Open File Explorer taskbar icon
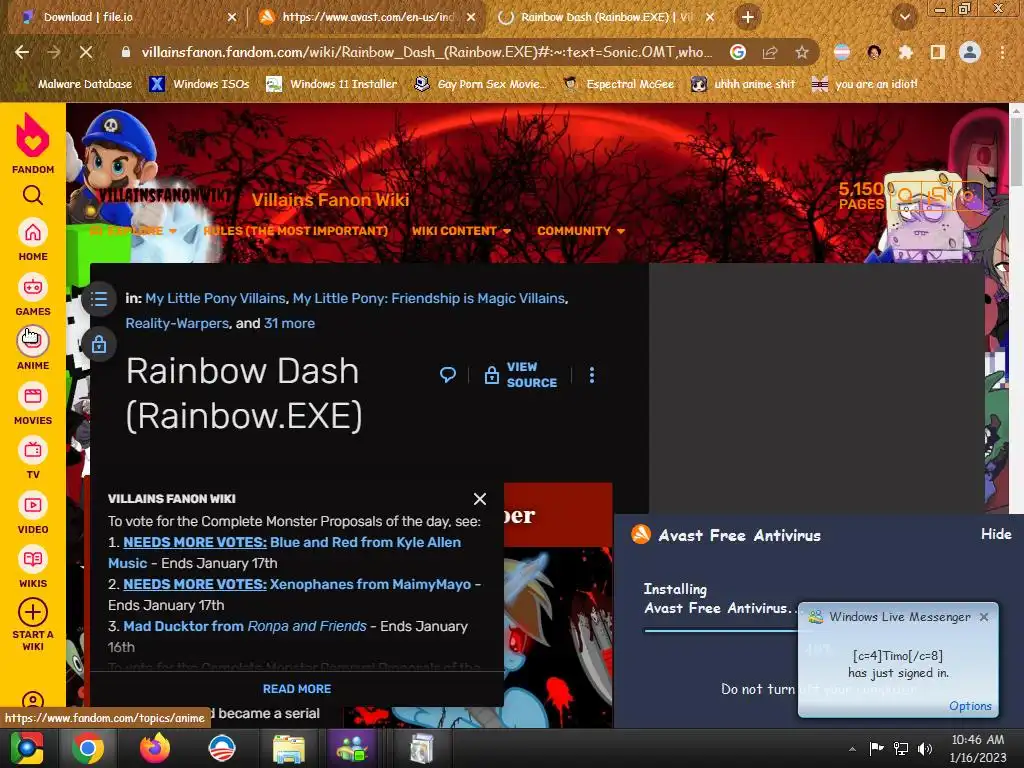 click(288, 748)
